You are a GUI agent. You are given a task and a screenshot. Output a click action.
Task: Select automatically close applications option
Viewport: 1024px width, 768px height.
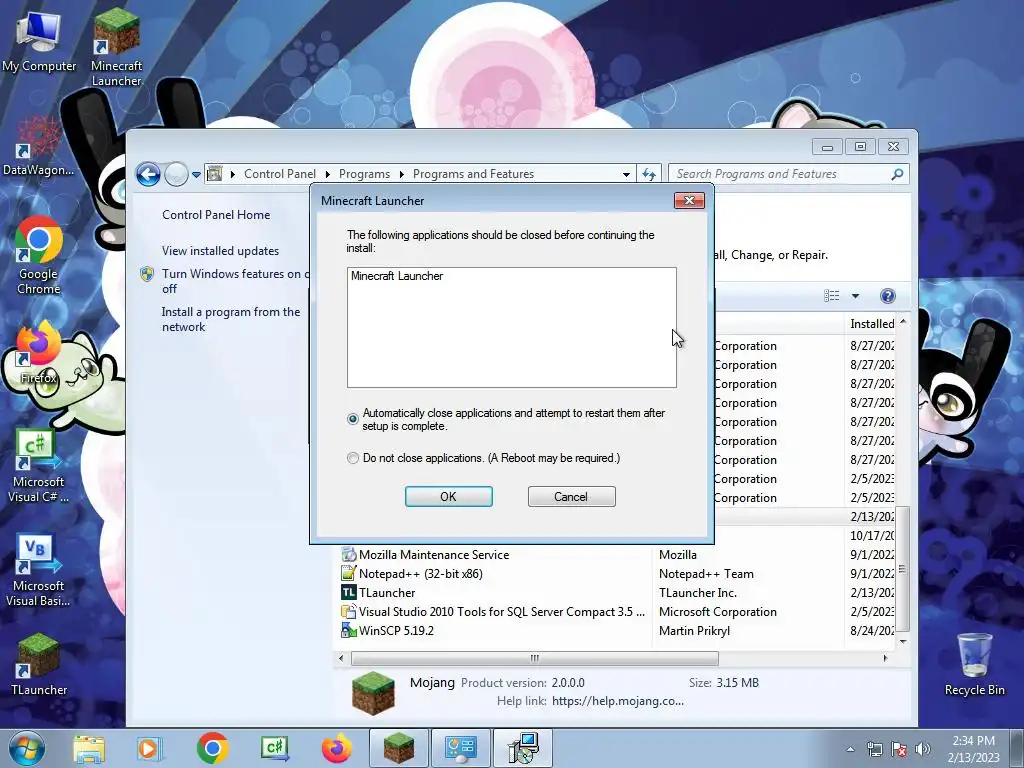(353, 419)
